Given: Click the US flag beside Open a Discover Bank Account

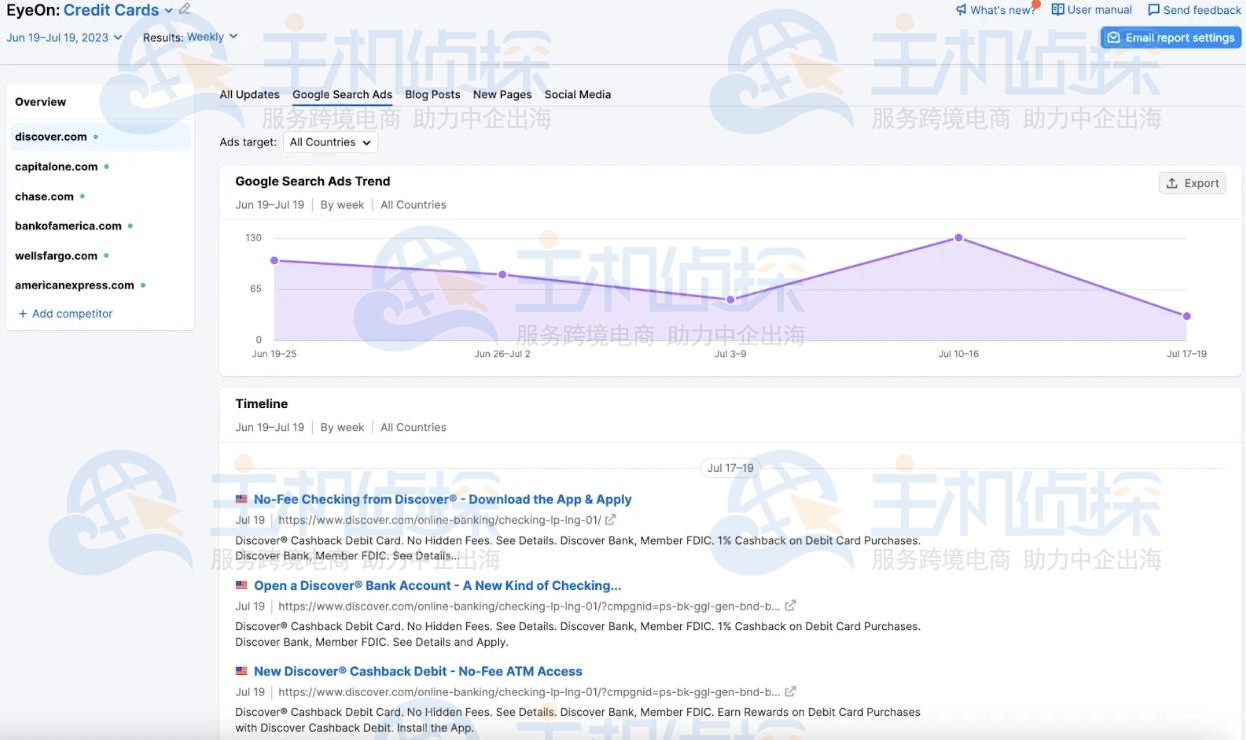Looking at the screenshot, I should (241, 585).
